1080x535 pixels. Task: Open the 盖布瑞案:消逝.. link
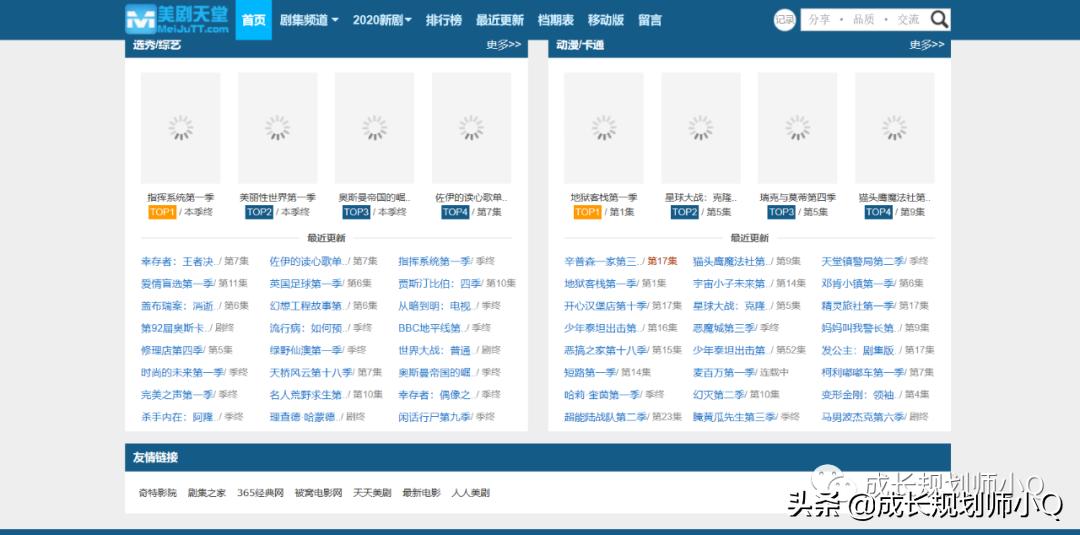point(180,306)
